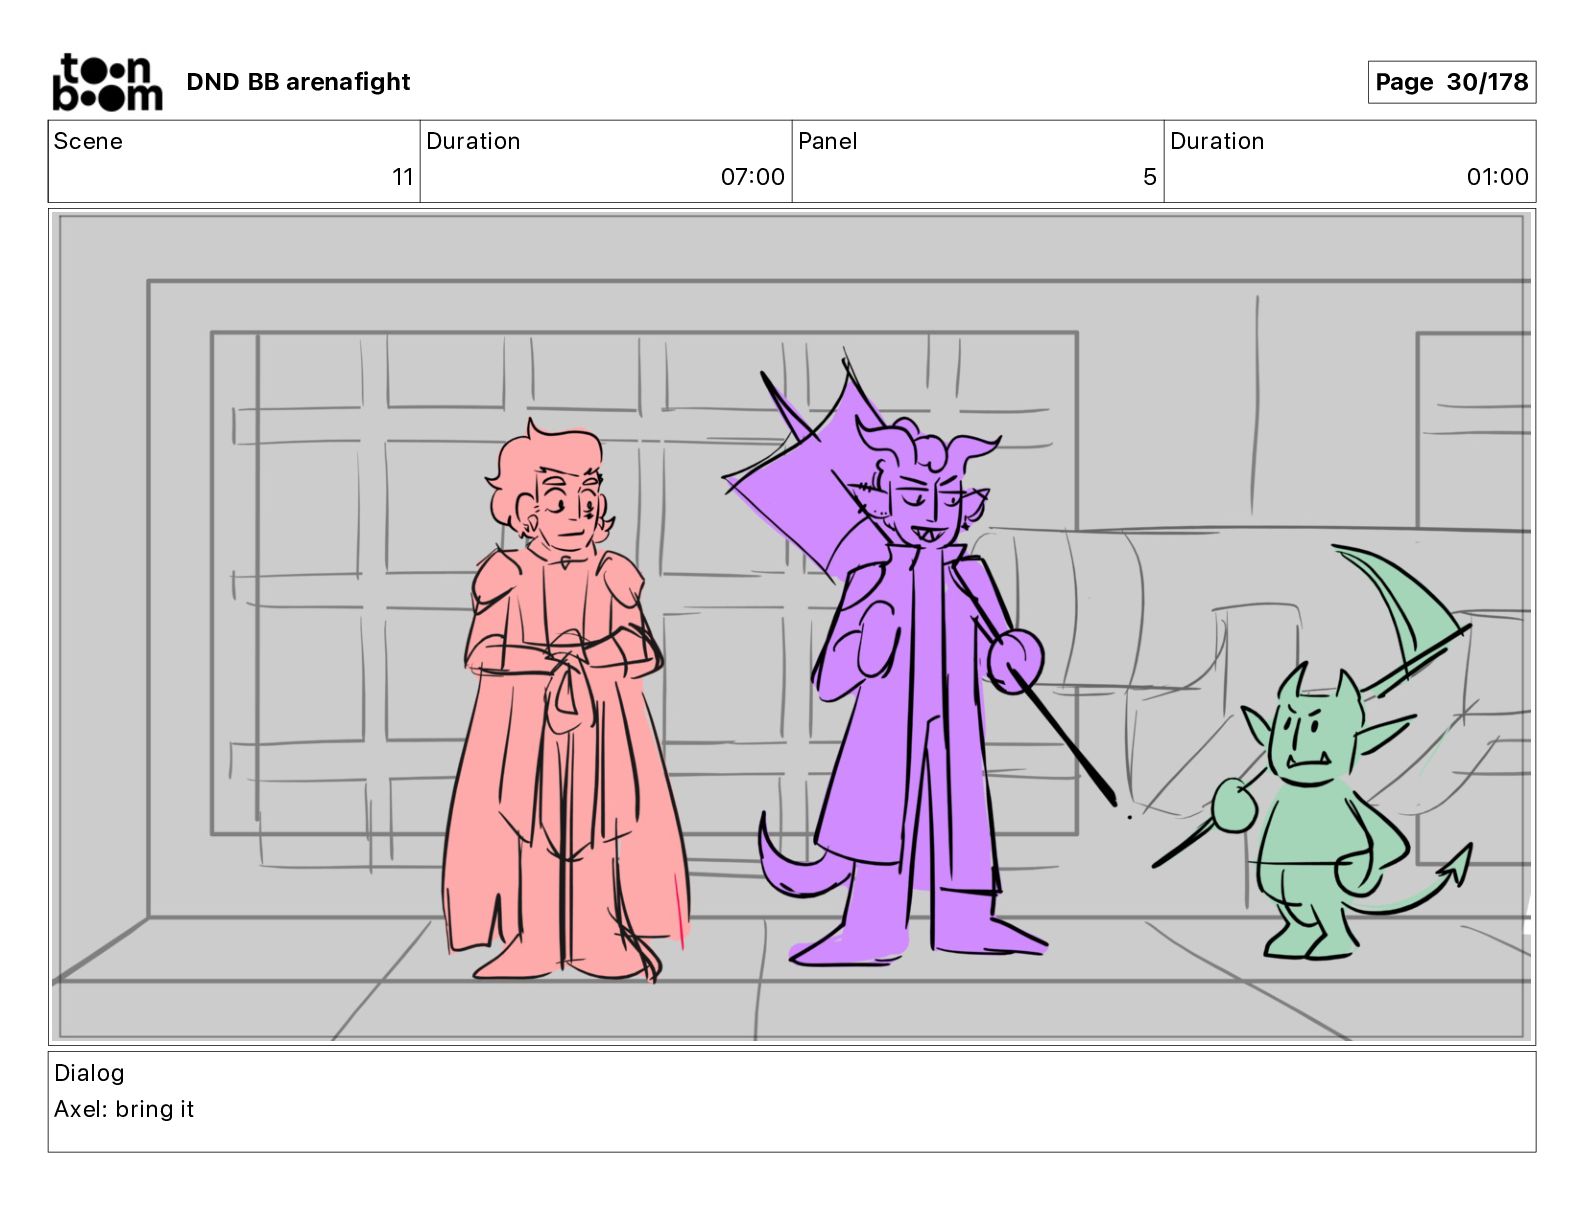Click the panel duration value '01:00'
1584x1224 pixels.
point(1497,177)
